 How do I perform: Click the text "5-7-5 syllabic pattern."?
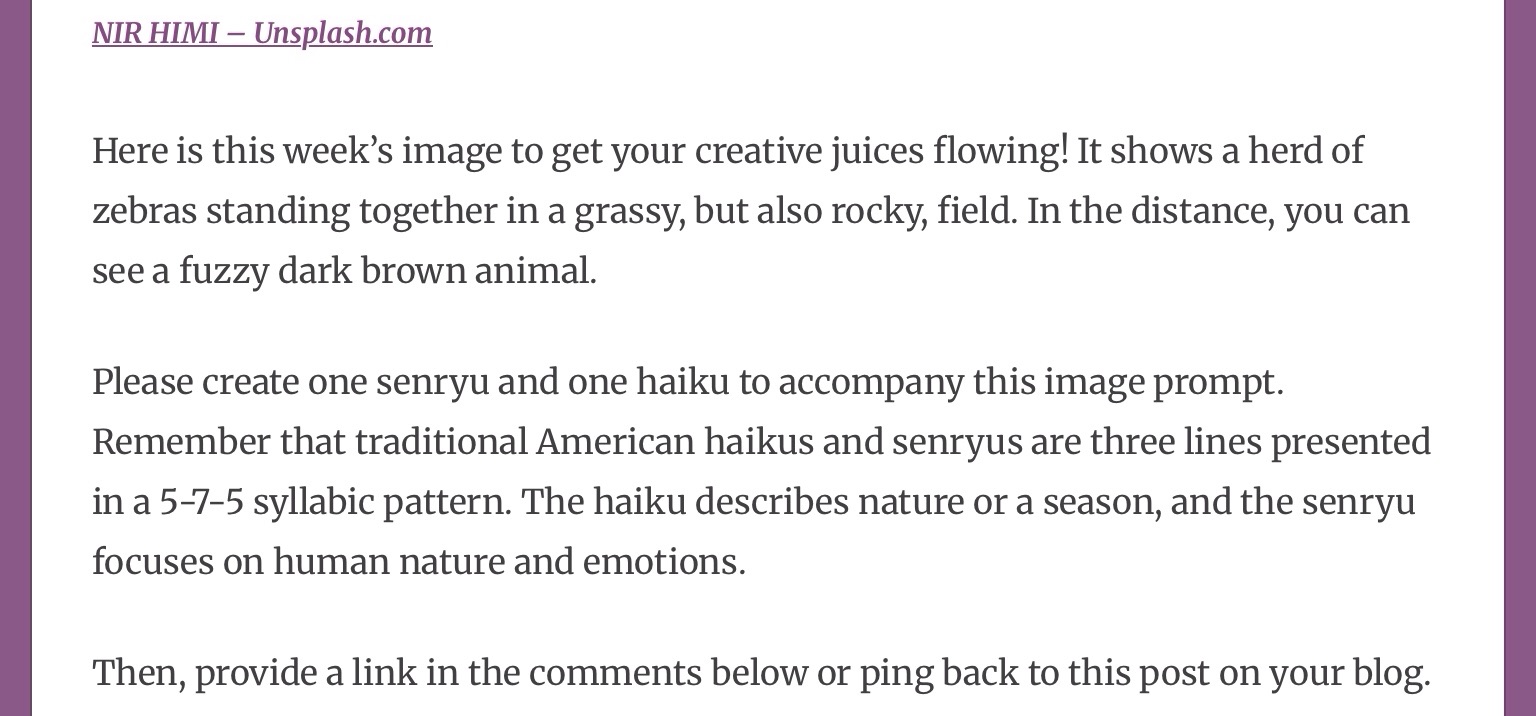[x=335, y=502]
